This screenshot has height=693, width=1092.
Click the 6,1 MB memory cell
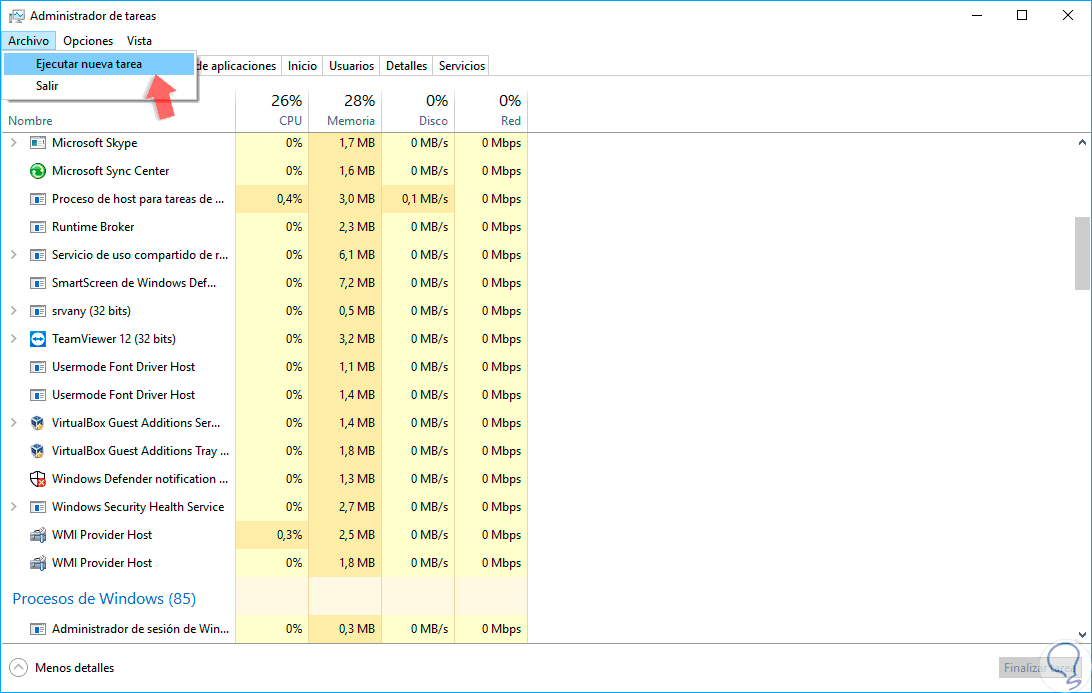point(345,255)
